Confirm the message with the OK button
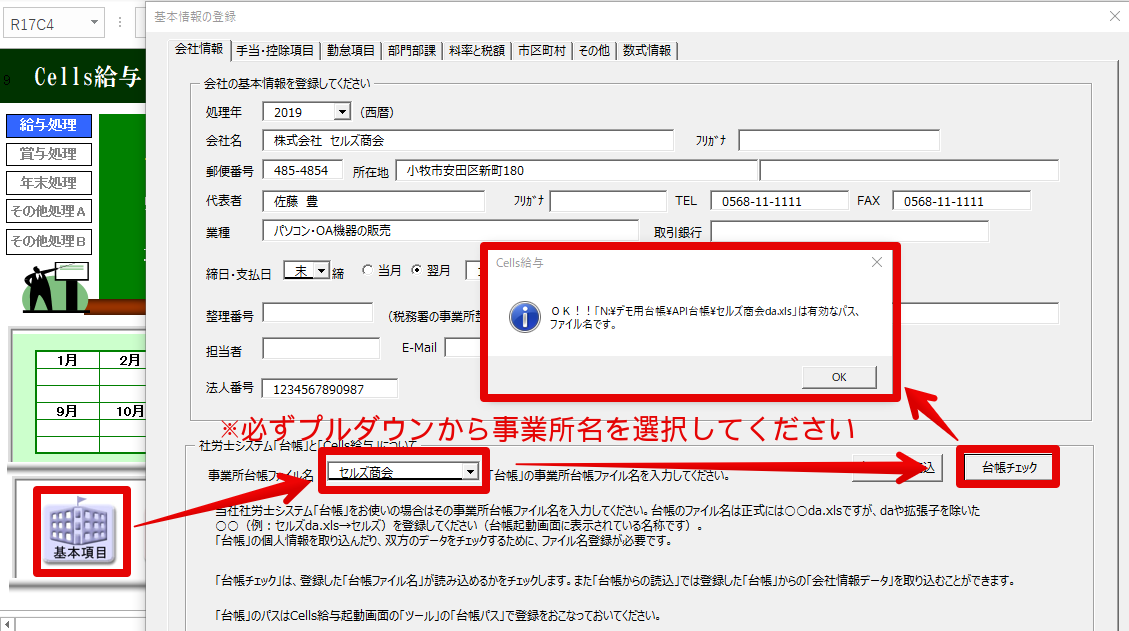1129x631 pixels. click(839, 377)
